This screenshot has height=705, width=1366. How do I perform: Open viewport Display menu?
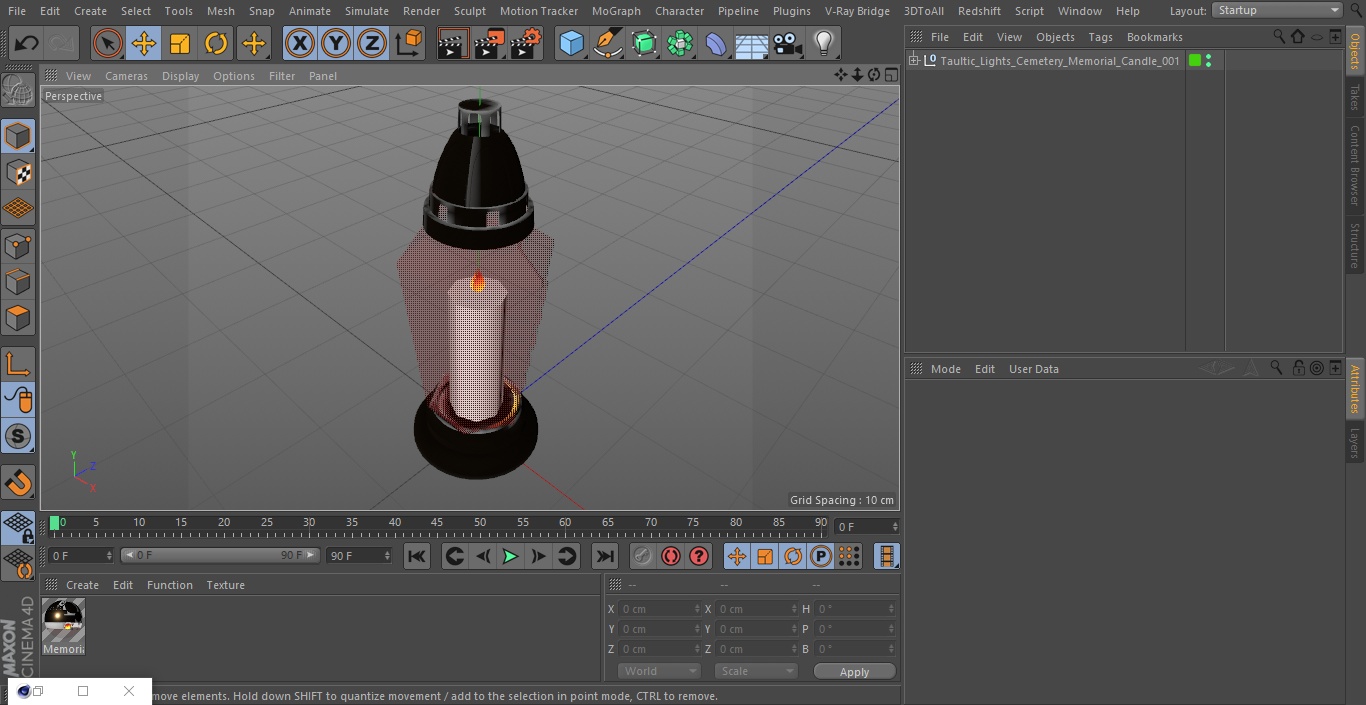click(180, 76)
